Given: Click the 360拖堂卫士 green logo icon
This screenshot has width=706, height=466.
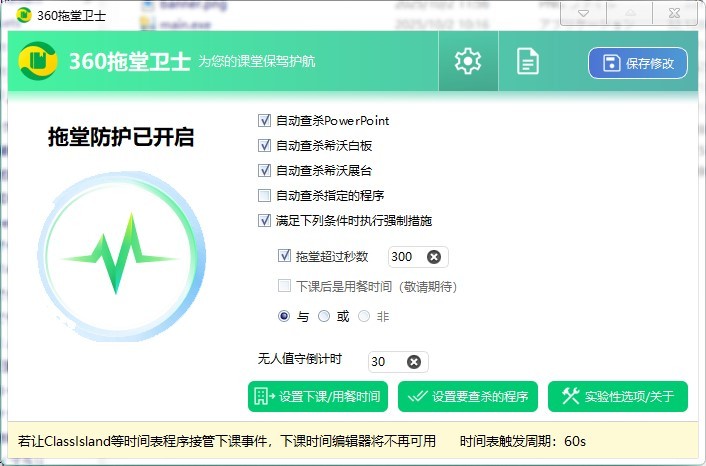Looking at the screenshot, I should pos(38,62).
